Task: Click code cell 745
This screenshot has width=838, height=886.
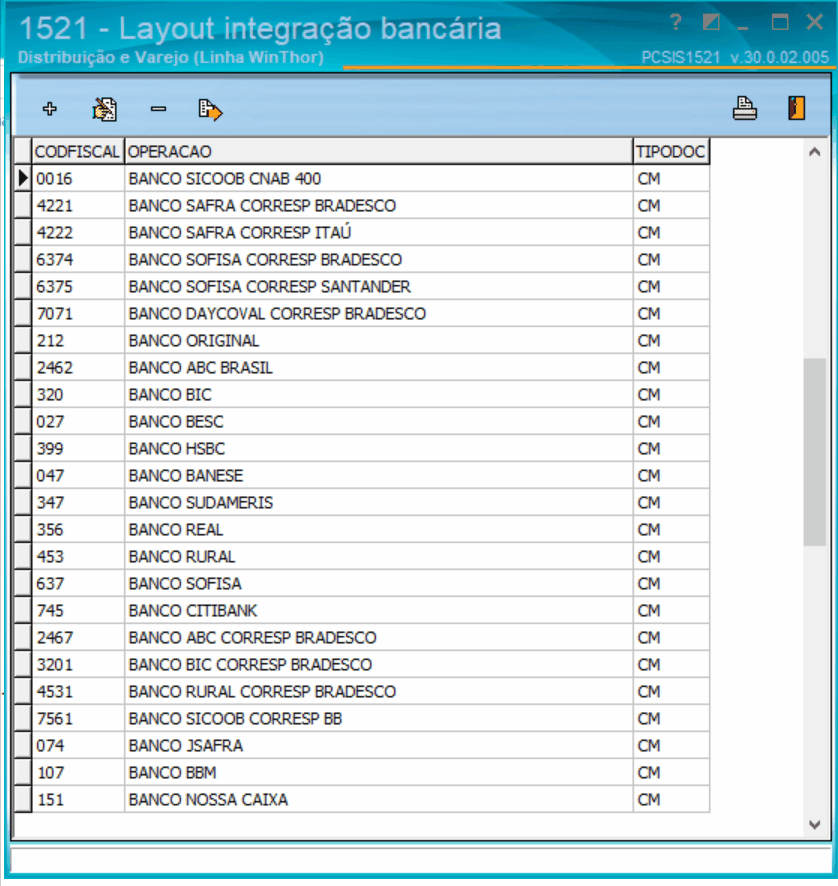Action: click(78, 611)
